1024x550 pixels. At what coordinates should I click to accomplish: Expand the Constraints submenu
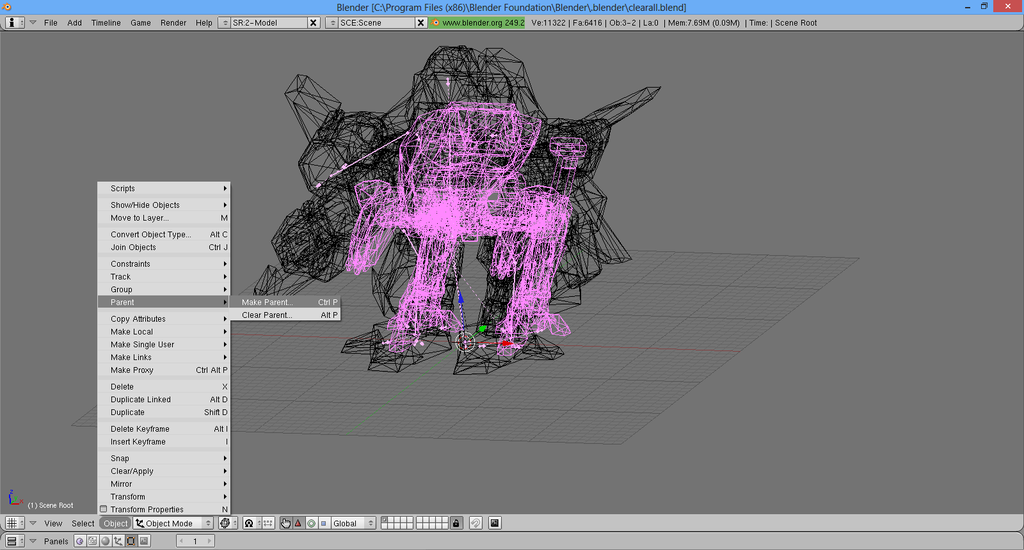click(x=163, y=263)
